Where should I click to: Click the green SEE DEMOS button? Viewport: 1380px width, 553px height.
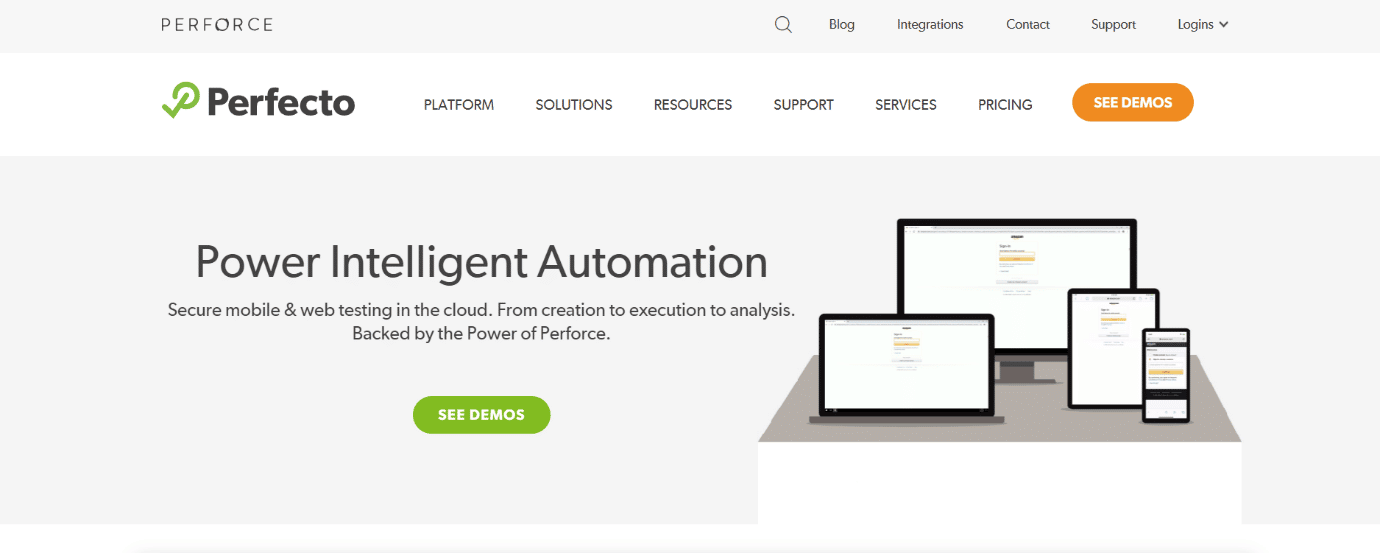tap(482, 415)
